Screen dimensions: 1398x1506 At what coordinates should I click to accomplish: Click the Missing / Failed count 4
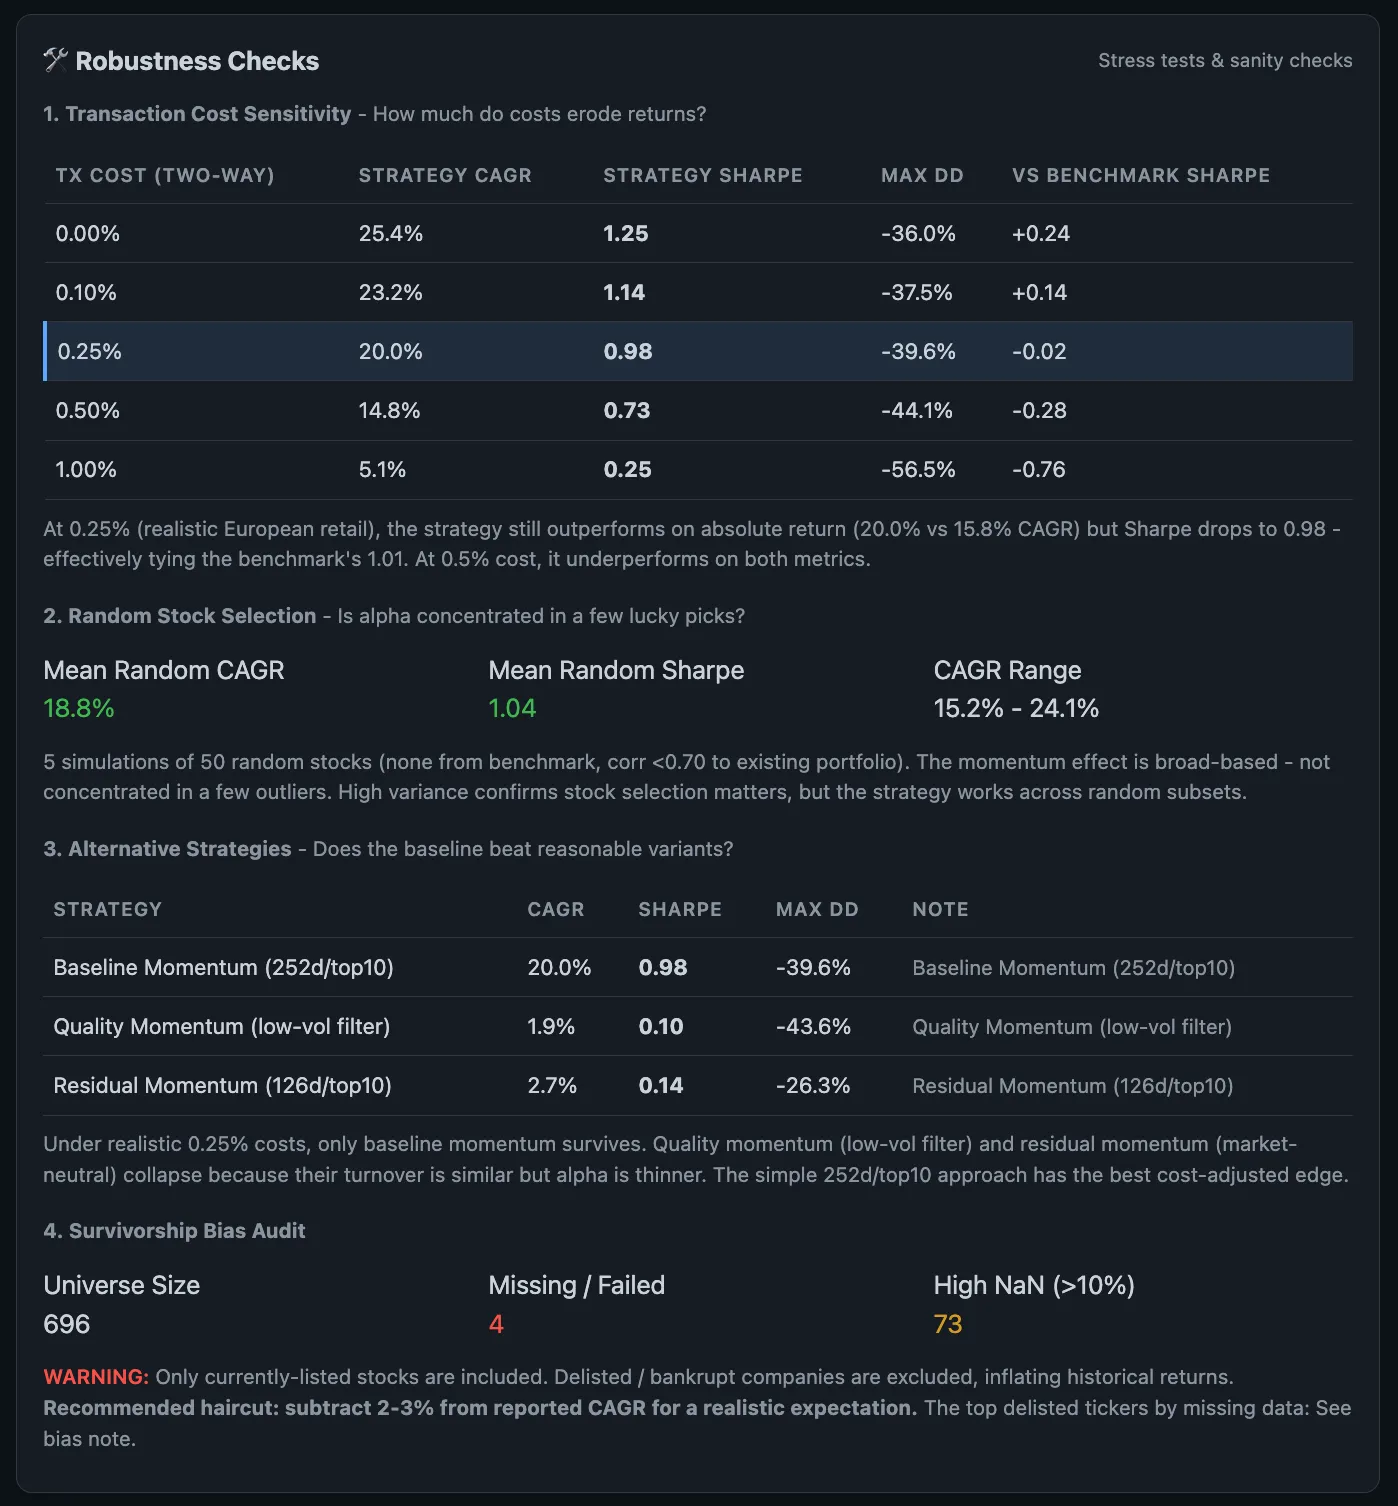(x=496, y=1324)
